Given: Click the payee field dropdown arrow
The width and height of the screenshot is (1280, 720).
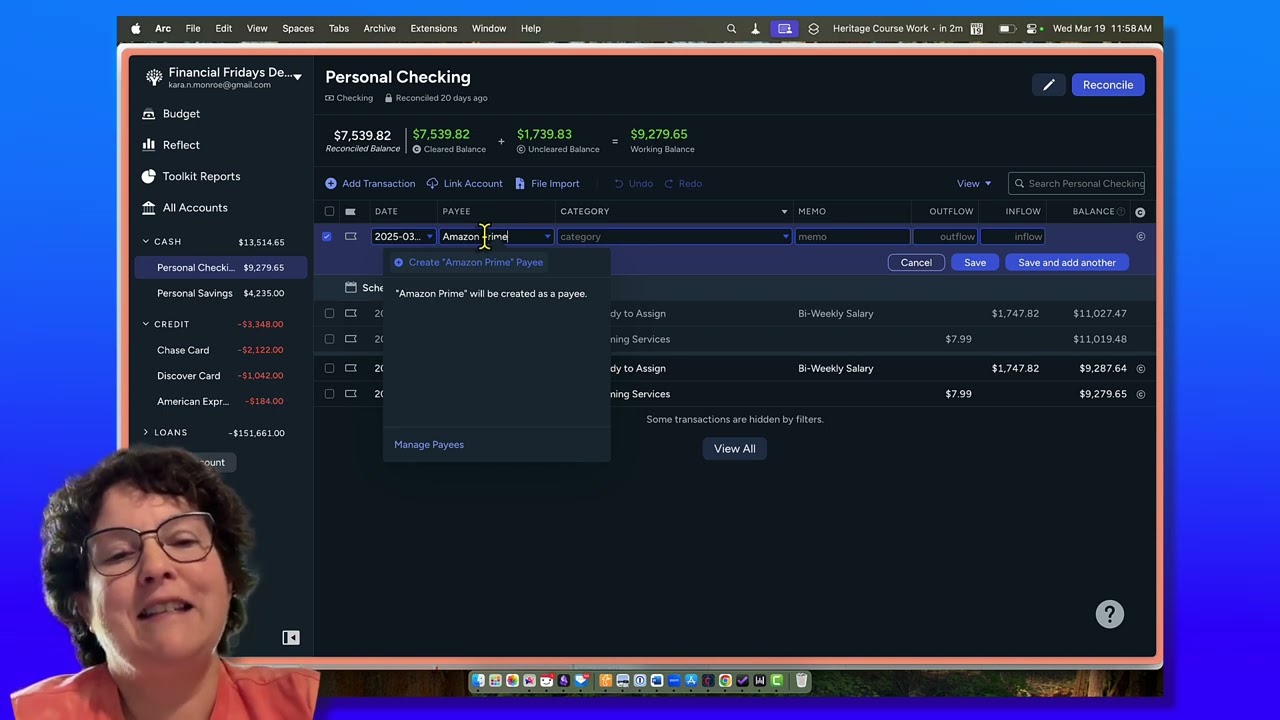Looking at the screenshot, I should pyautogui.click(x=547, y=237).
